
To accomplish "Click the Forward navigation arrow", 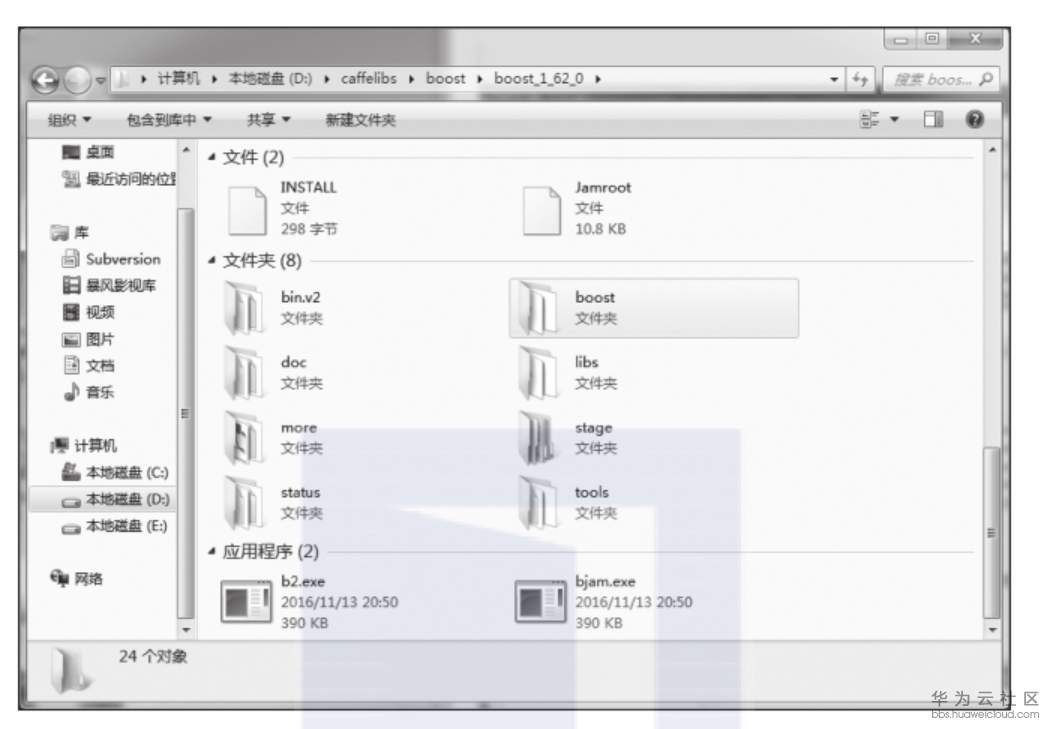I will click(x=77, y=81).
